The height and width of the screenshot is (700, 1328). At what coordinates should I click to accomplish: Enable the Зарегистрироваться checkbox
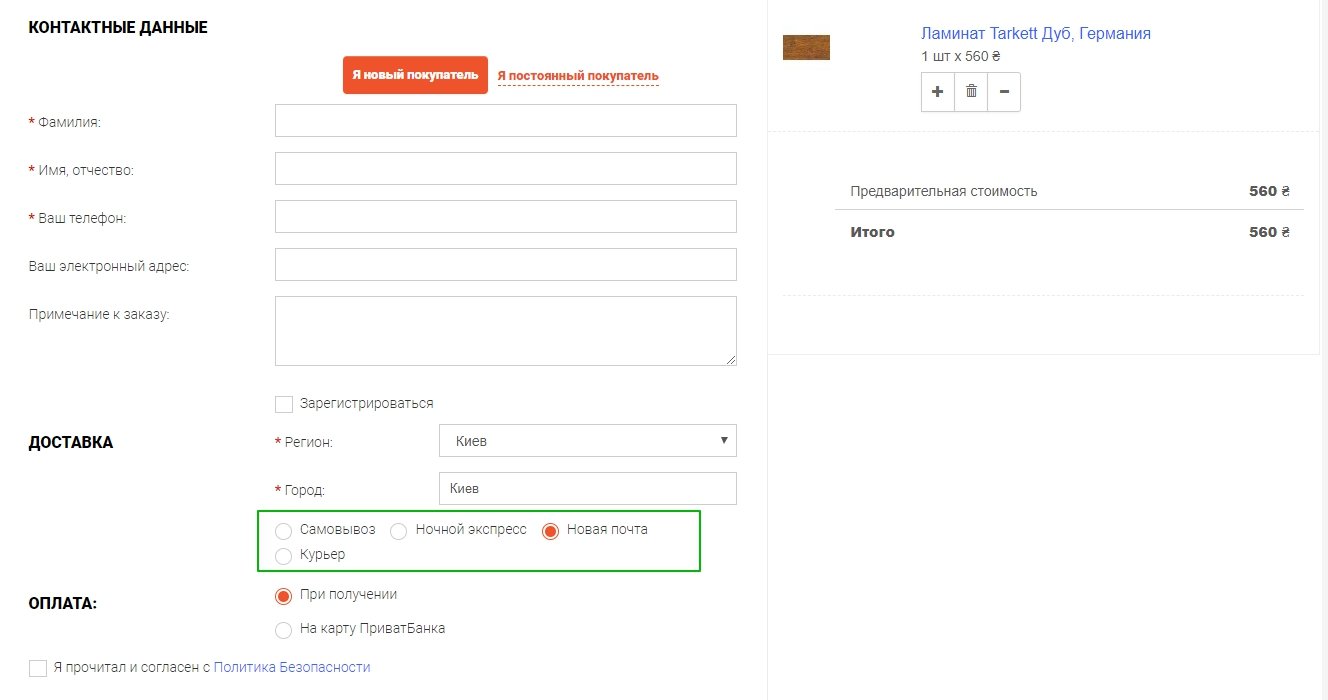pos(284,404)
